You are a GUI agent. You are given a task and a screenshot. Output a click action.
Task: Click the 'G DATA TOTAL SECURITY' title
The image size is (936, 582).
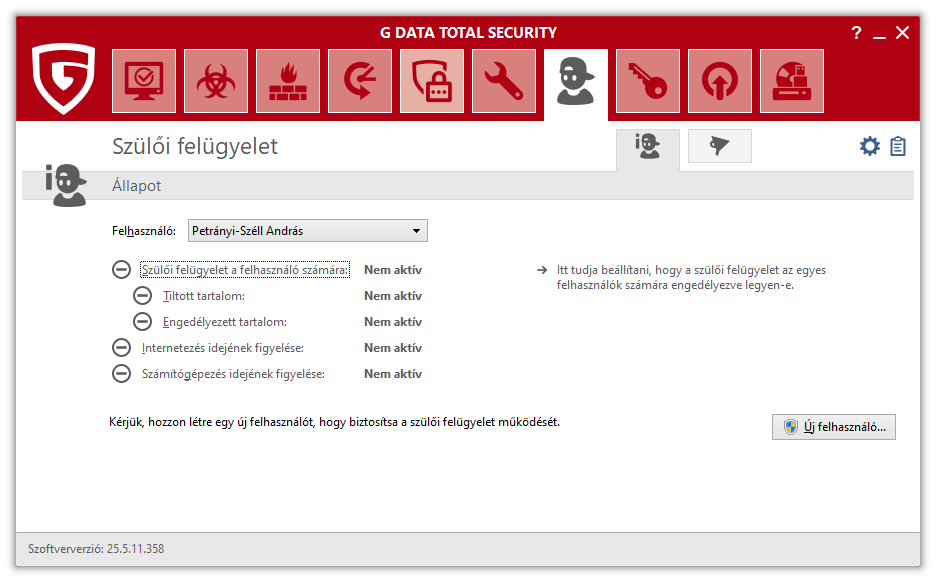(469, 33)
